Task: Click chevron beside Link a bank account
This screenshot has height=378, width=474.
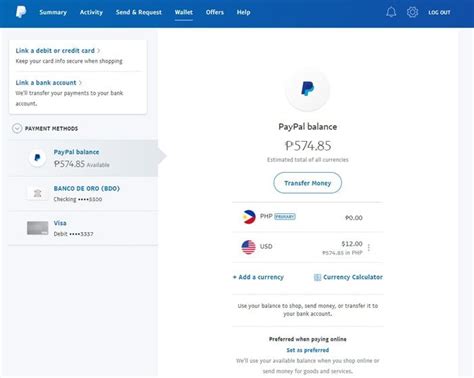Action: coord(80,83)
